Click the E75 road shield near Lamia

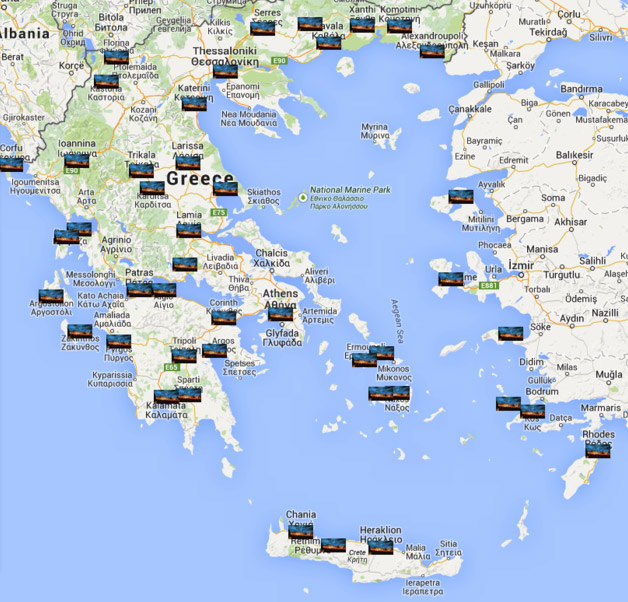coord(219,213)
